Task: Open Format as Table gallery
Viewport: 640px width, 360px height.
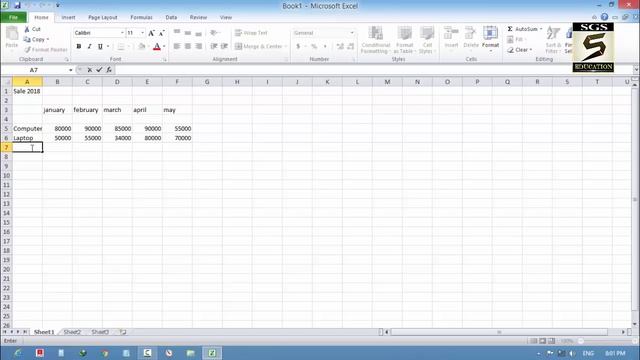Action: [x=404, y=40]
